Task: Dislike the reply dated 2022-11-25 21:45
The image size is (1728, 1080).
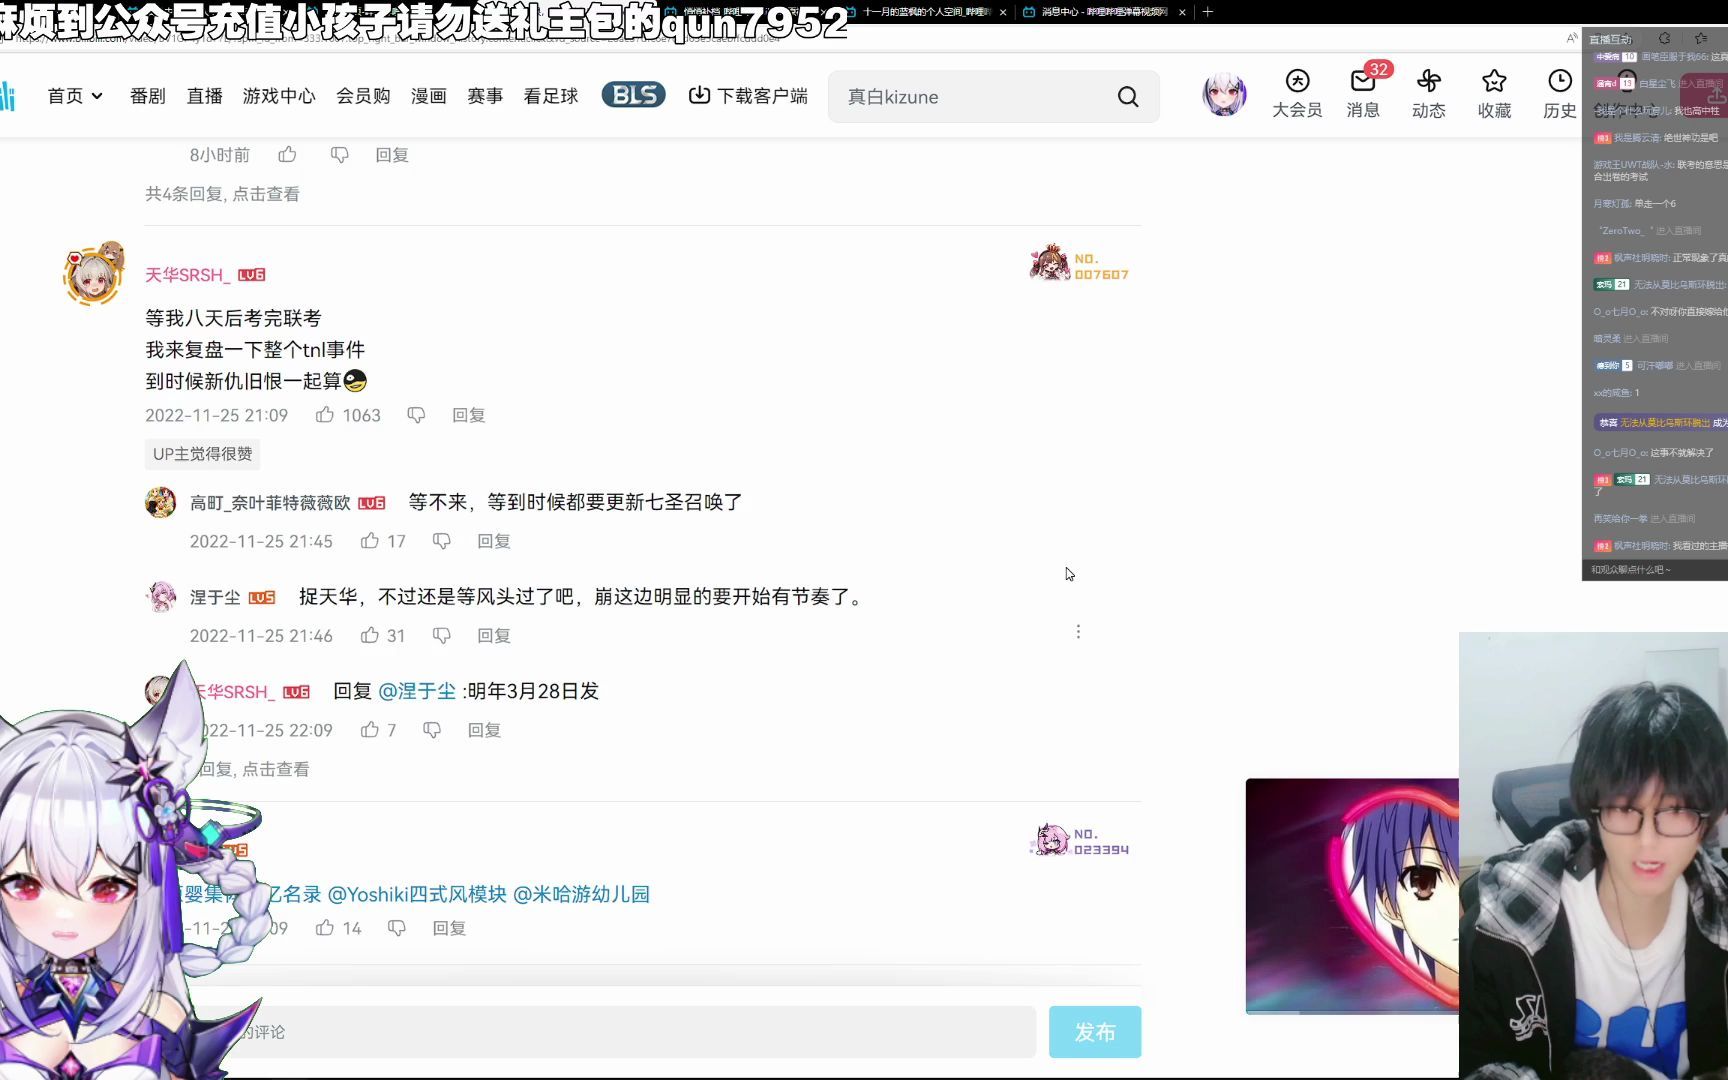Action: 441,541
